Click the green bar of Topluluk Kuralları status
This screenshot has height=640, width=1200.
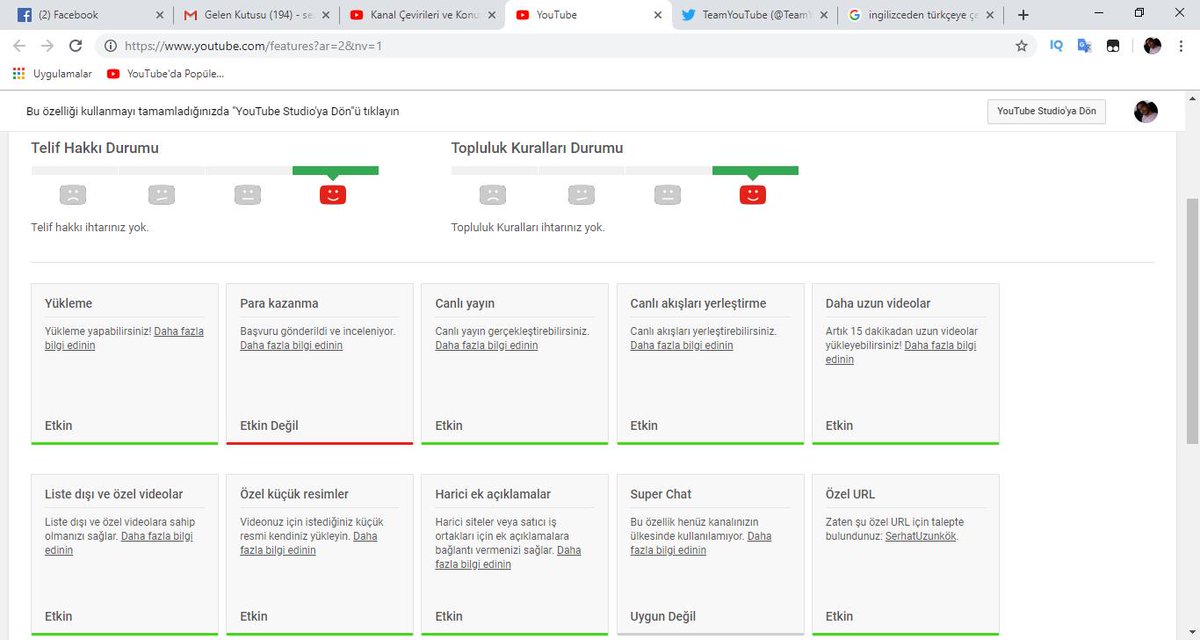755,170
